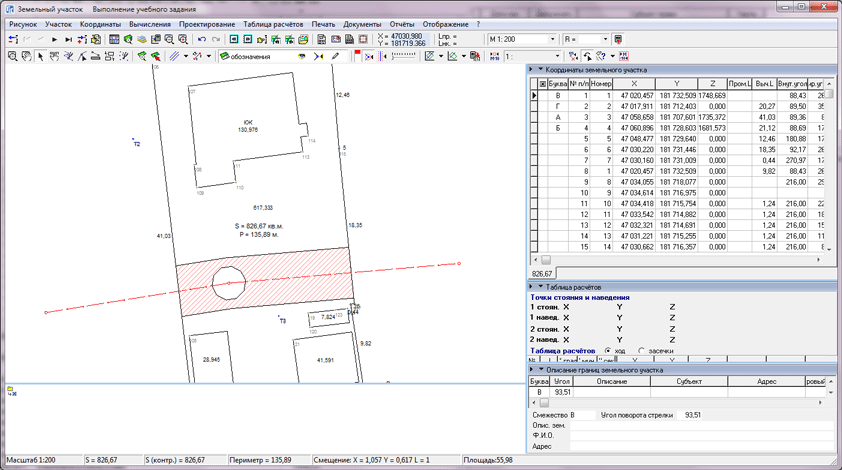Open the Проектирование menu
Image resolution: width=842 pixels, height=470 pixels.
(207, 24)
